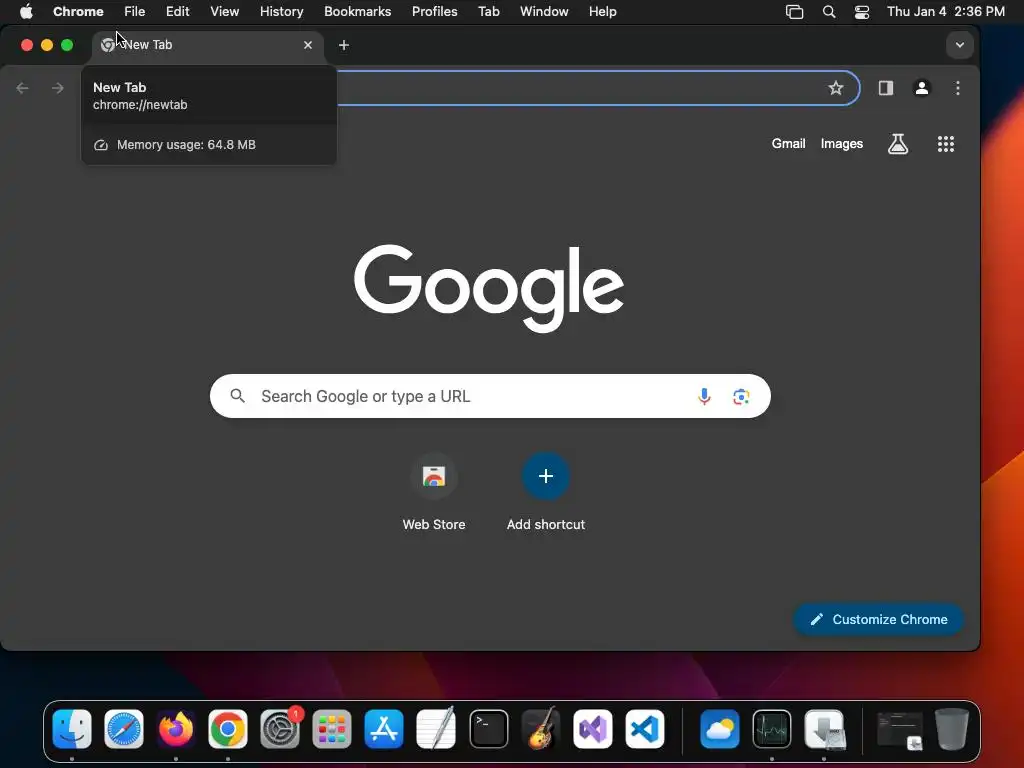Open the profile avatar menu

click(921, 88)
